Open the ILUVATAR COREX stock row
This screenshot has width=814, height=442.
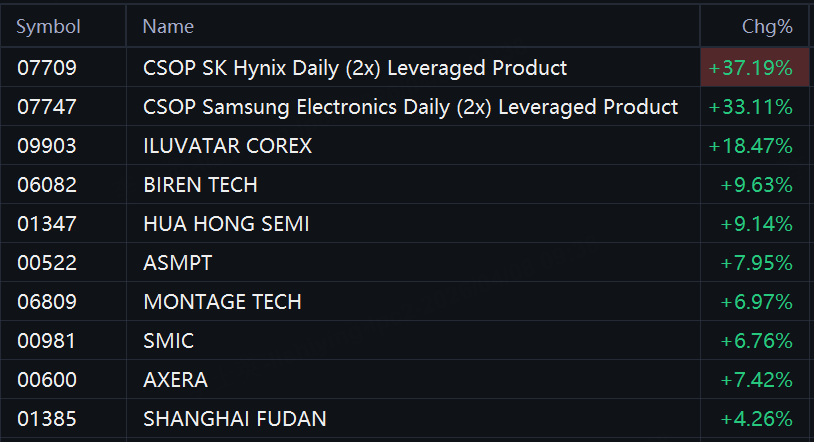pyautogui.click(x=228, y=146)
